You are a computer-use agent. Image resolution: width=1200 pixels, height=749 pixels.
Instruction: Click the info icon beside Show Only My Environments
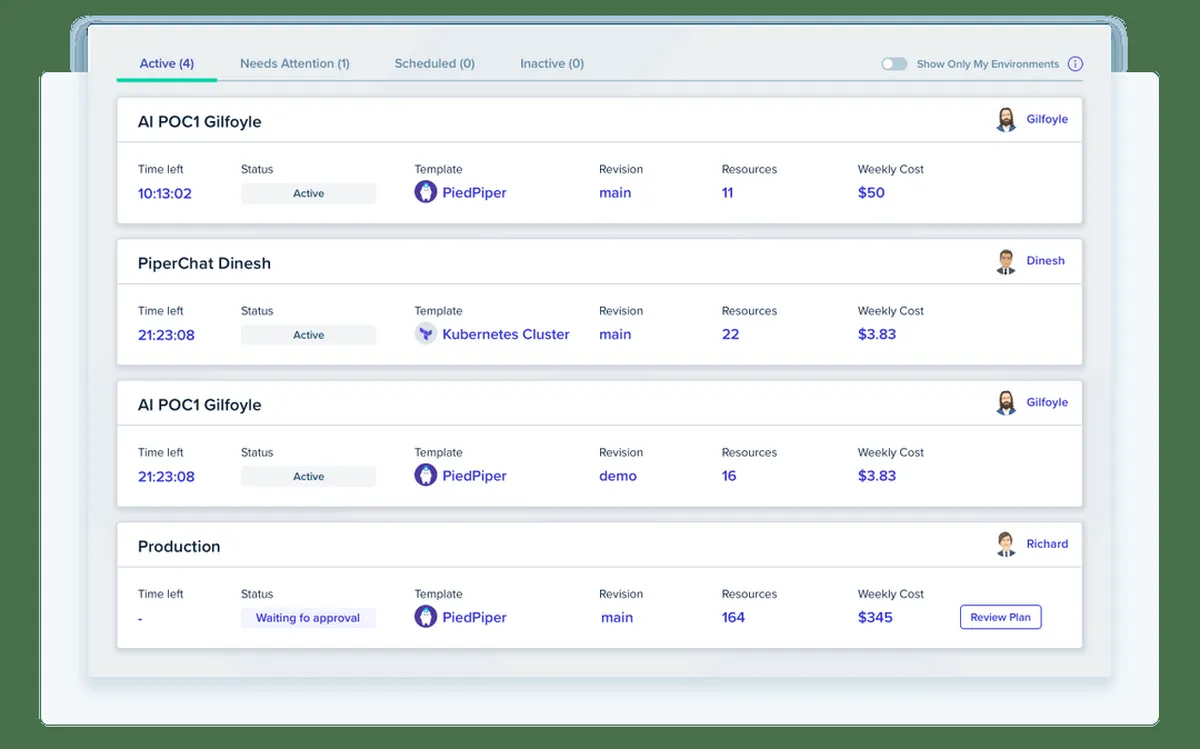pyautogui.click(x=1075, y=64)
